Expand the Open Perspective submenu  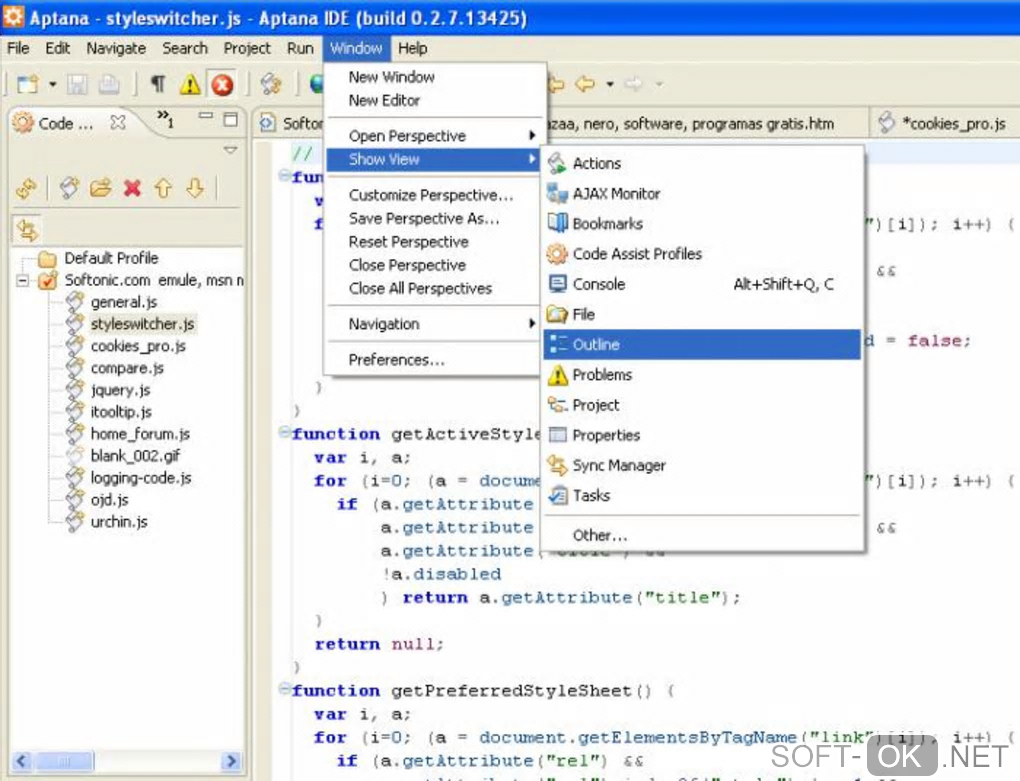(x=435, y=136)
